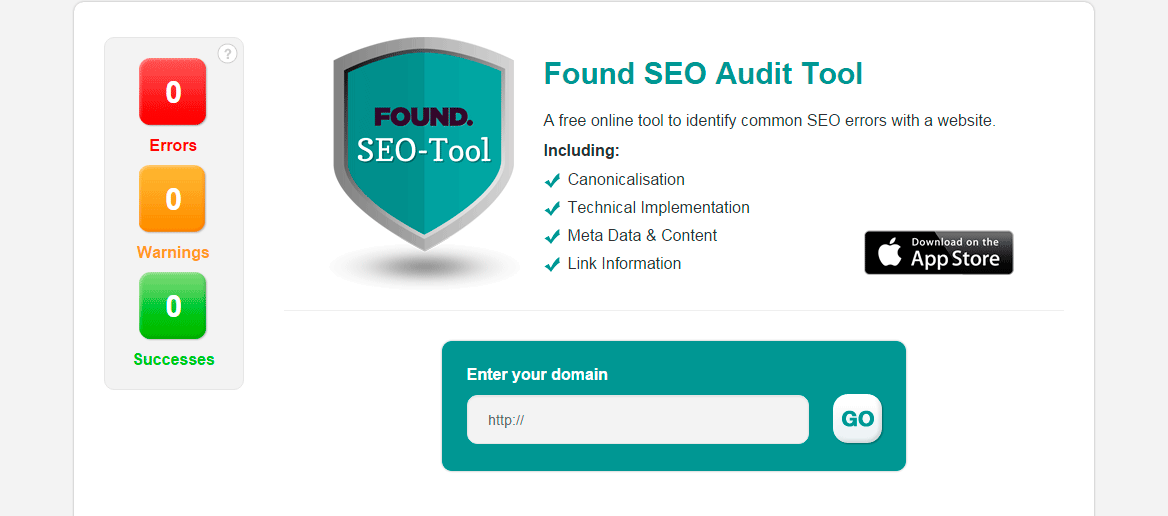Screen dimensions: 1168x516
Task: Click the orange Warnings label
Action: (173, 253)
